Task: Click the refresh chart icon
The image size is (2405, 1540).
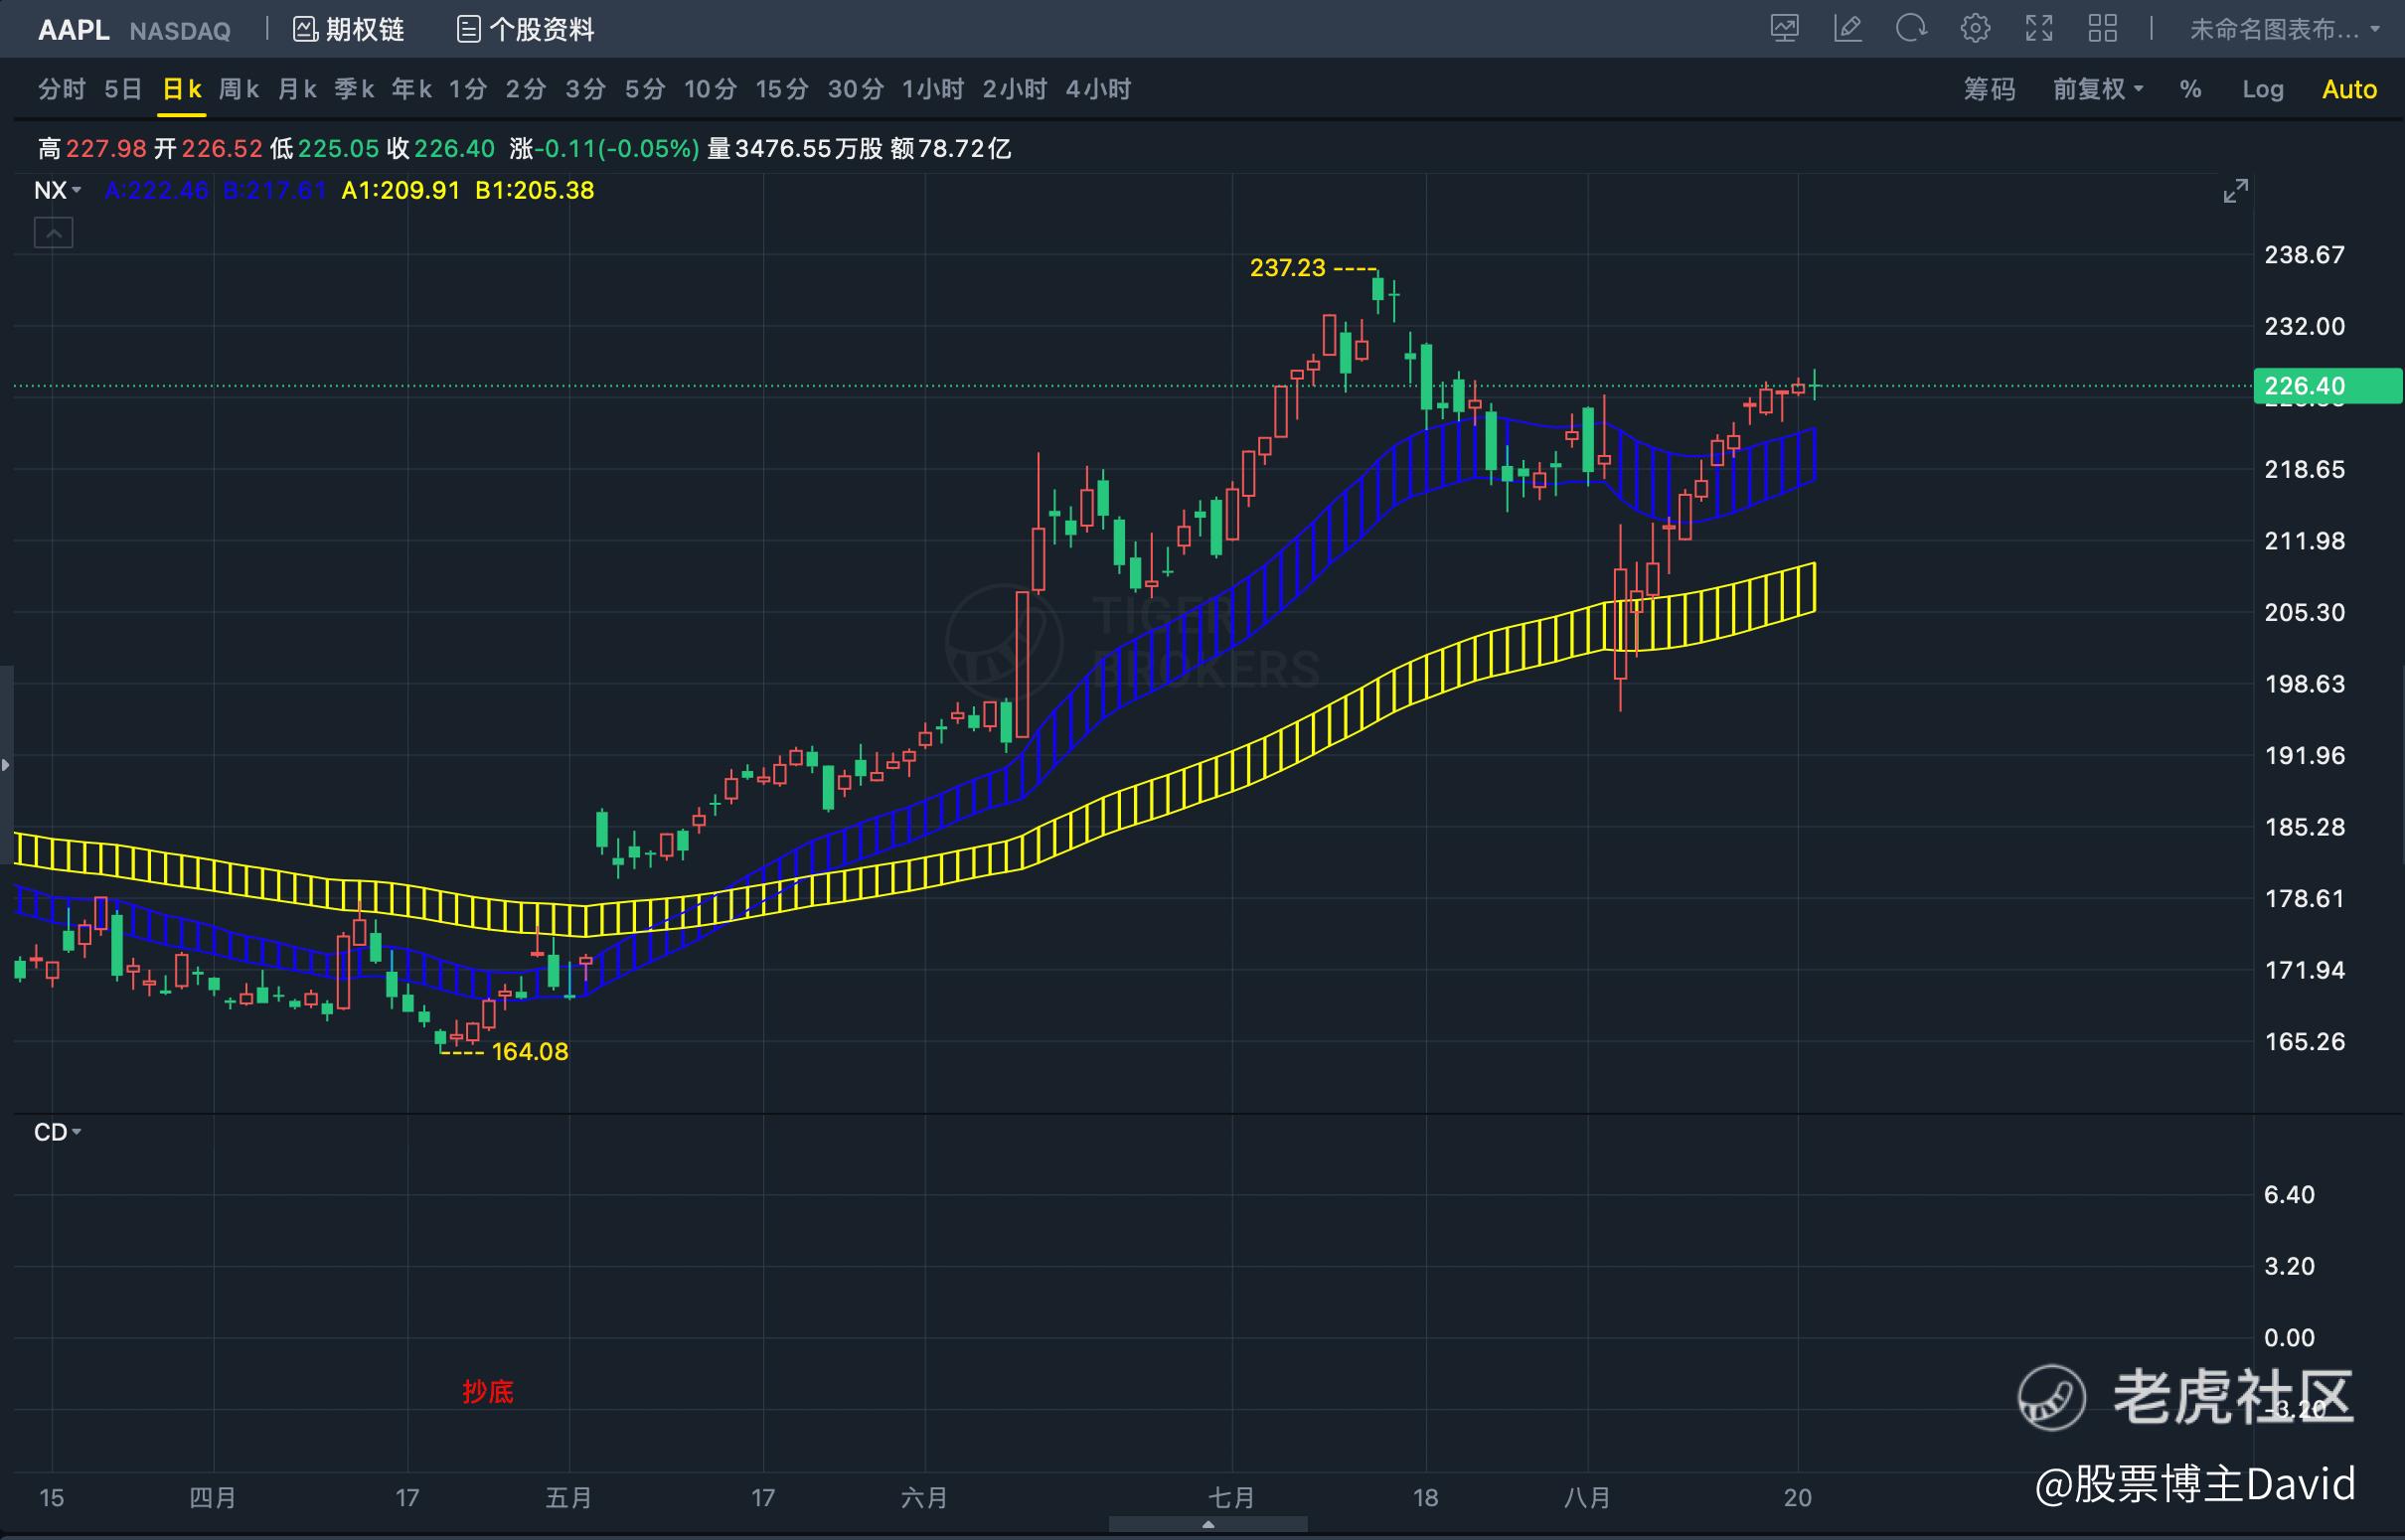Action: [x=1911, y=28]
